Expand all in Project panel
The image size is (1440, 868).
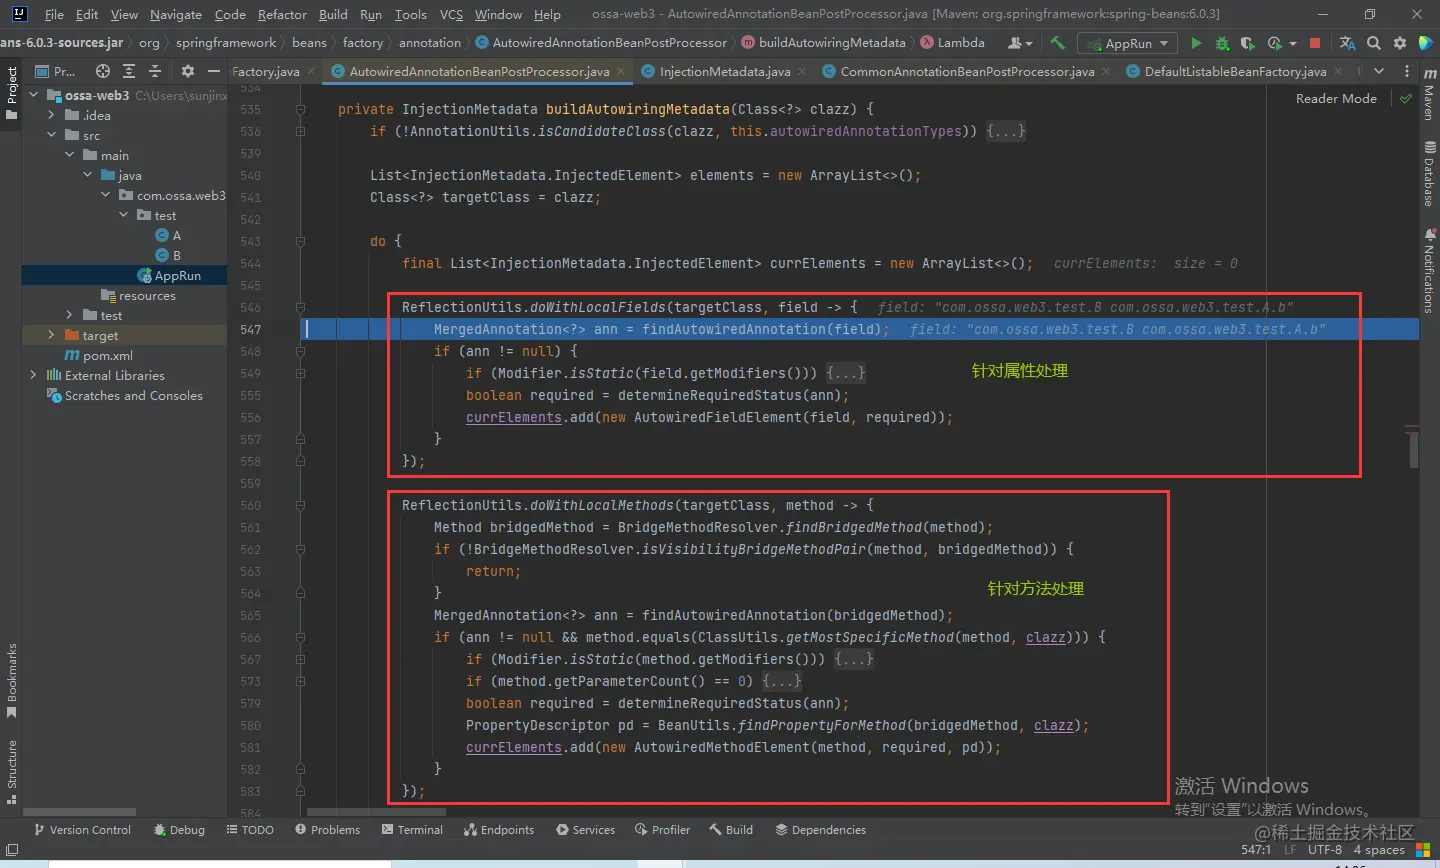coord(129,71)
